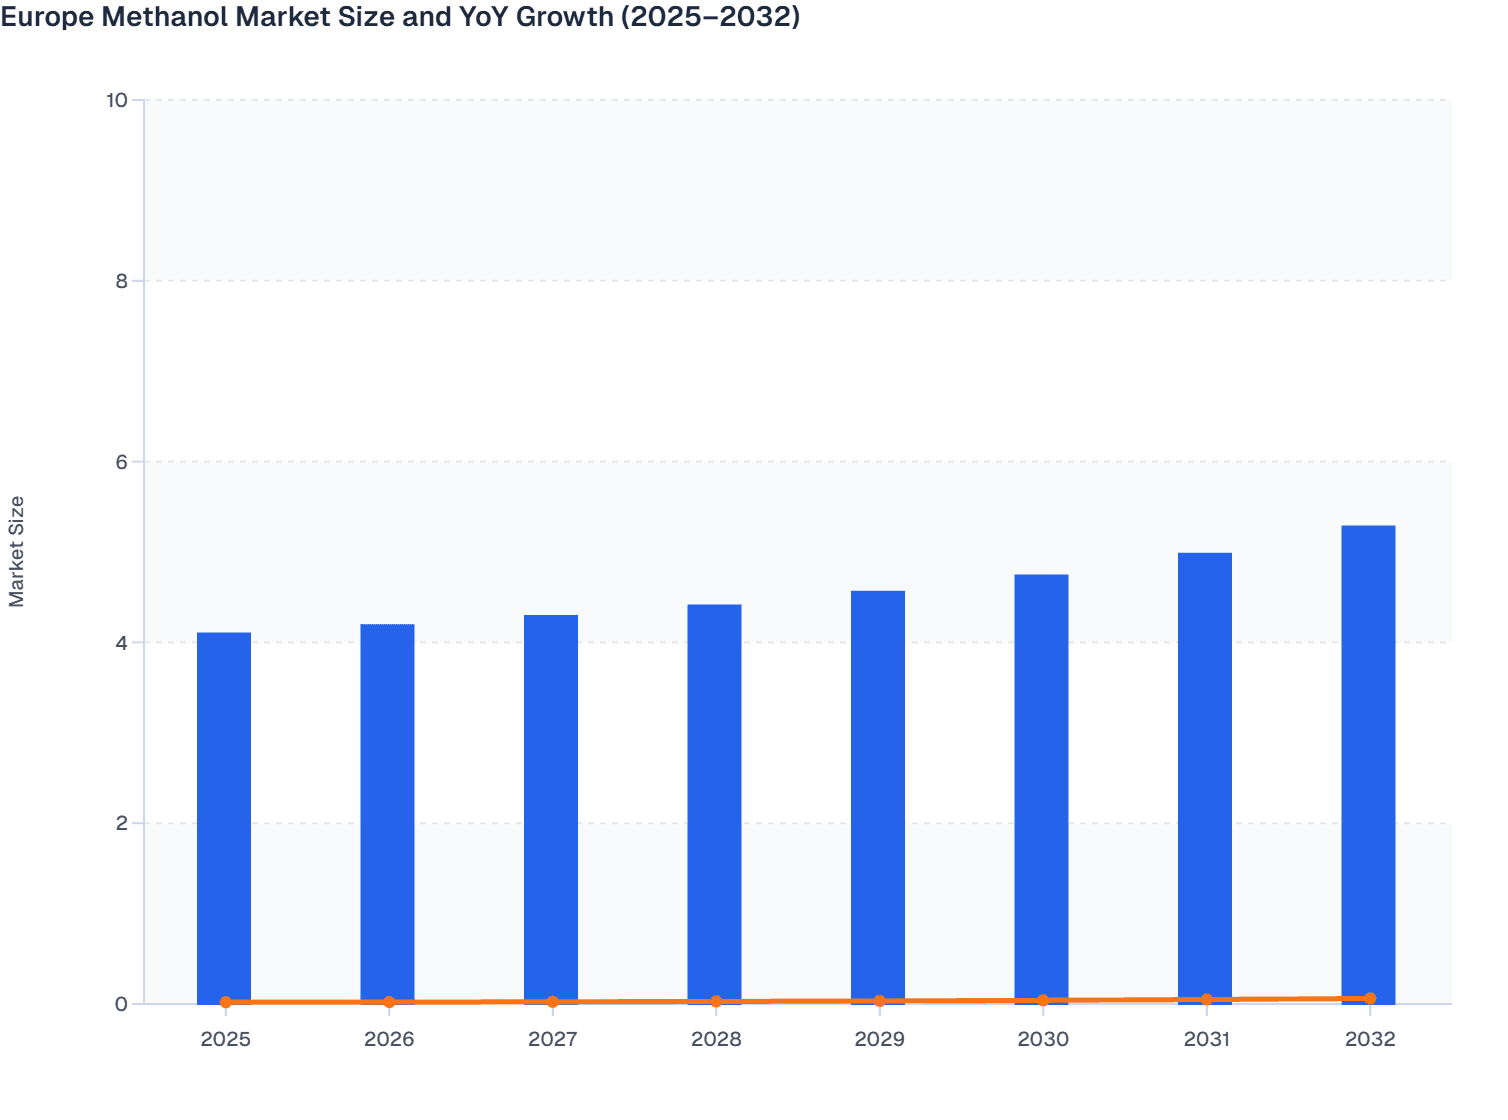
Task: Click the orange marker above 2025
Action: pyautogui.click(x=225, y=1000)
